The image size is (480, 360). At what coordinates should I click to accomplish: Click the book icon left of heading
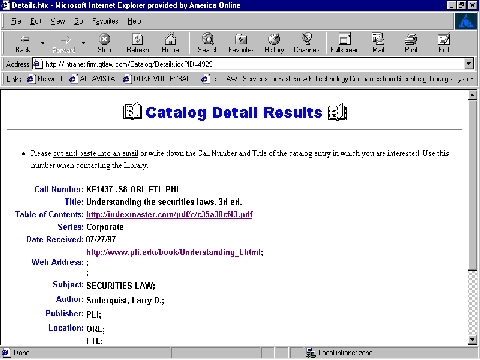[x=132, y=111]
